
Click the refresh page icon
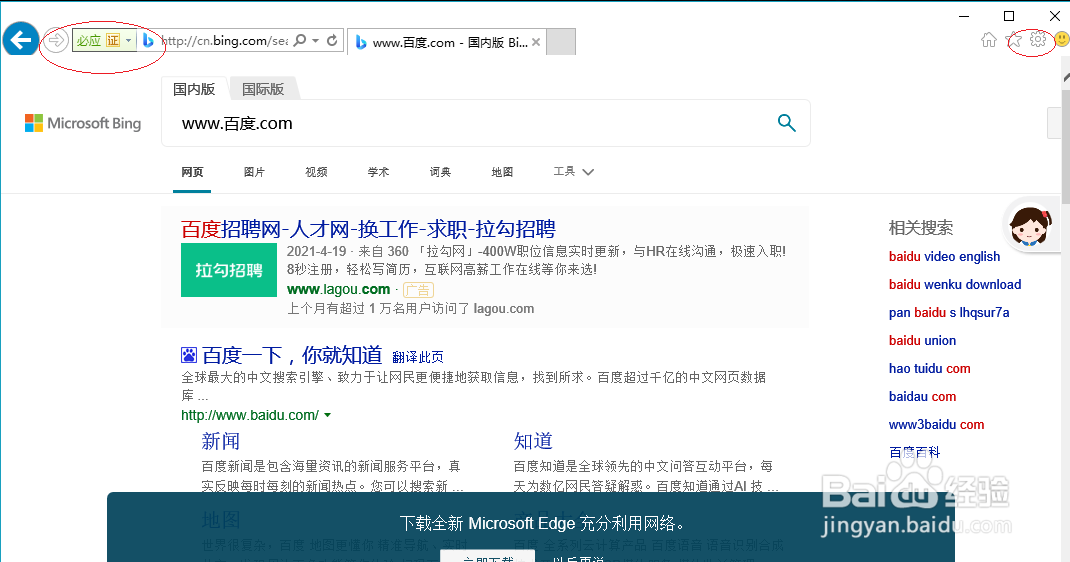pos(332,41)
